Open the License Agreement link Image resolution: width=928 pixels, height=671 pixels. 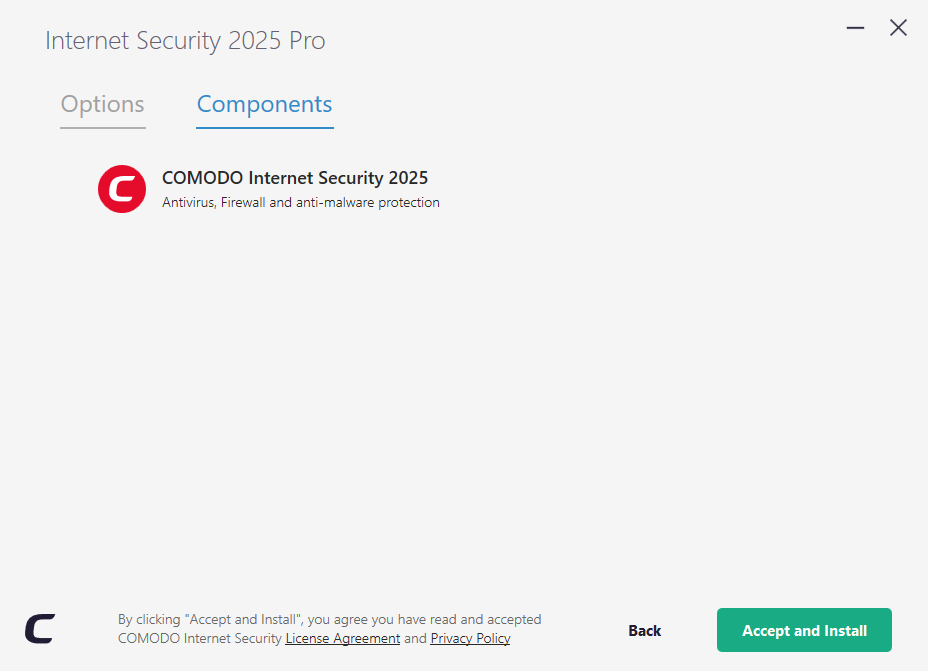[x=342, y=638]
